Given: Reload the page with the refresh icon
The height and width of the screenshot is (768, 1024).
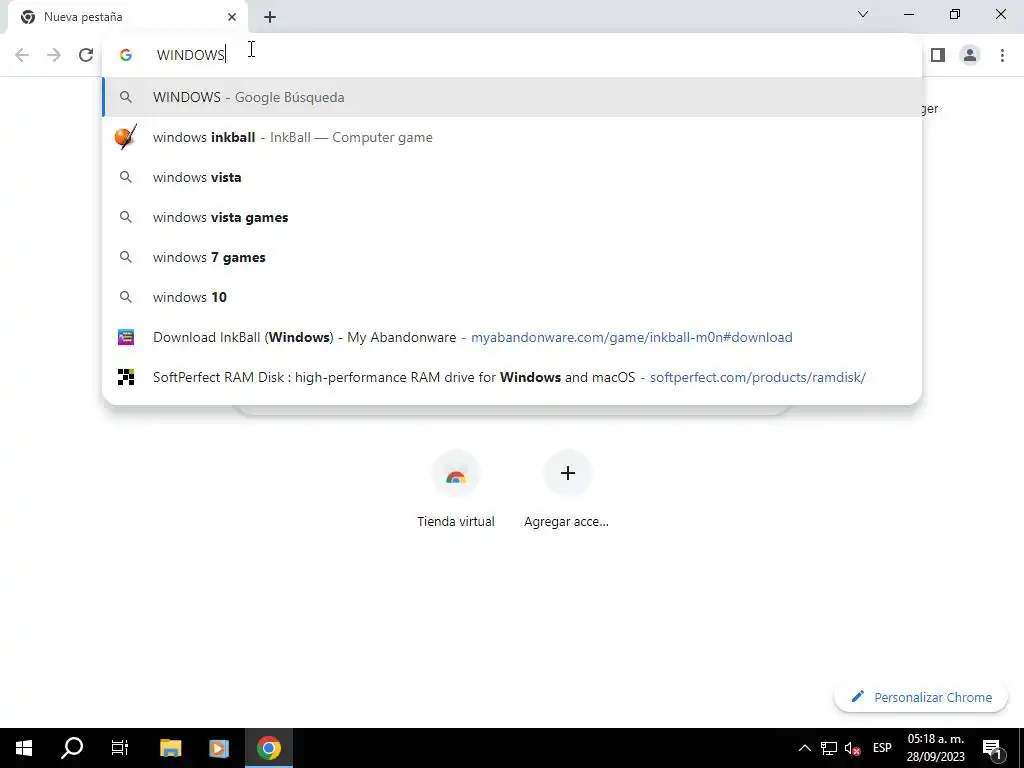Looking at the screenshot, I should (86, 55).
